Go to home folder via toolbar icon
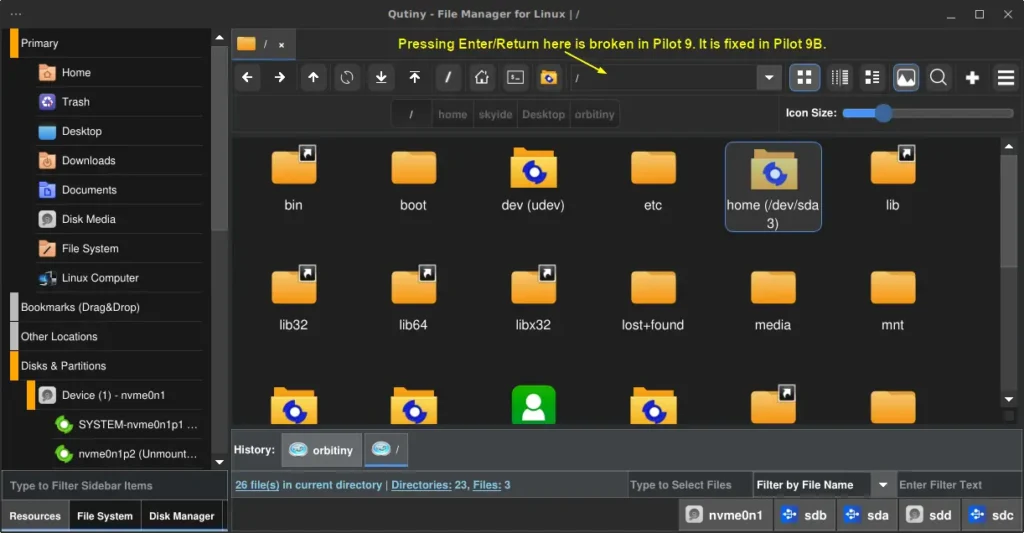Screen dimensions: 1024x533 (481, 78)
